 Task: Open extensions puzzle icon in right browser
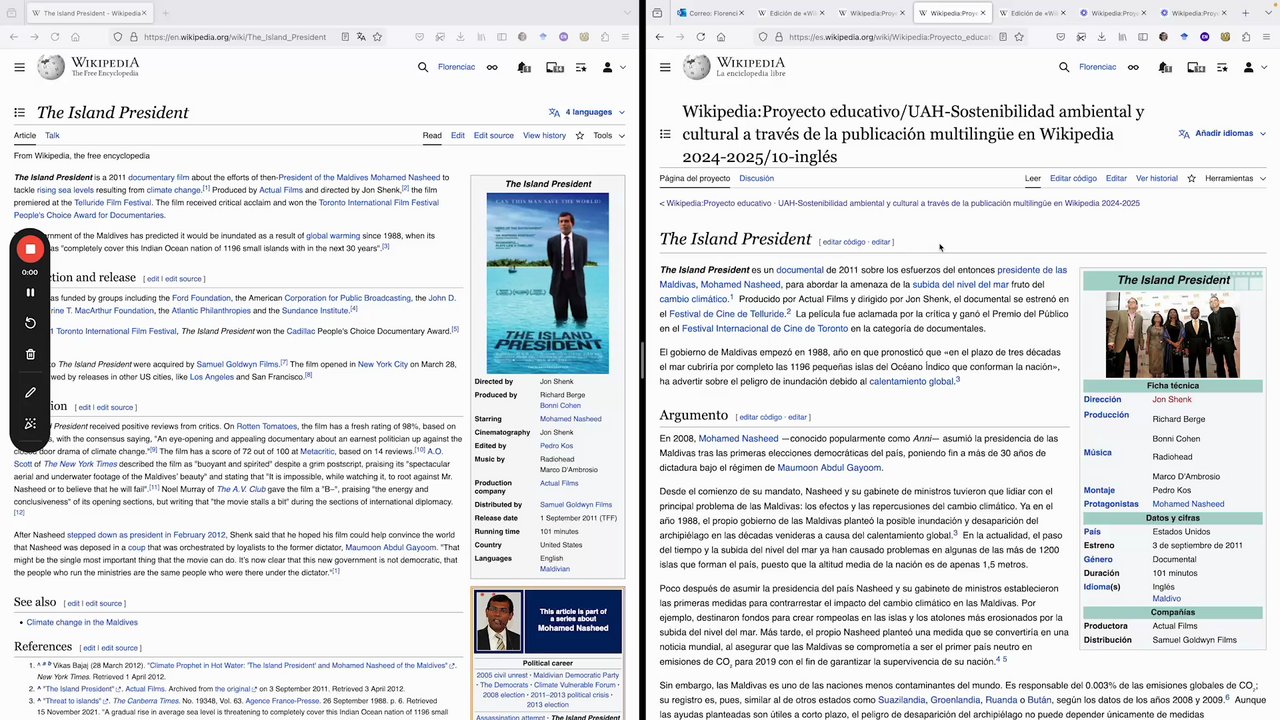pyautogui.click(x=1247, y=37)
